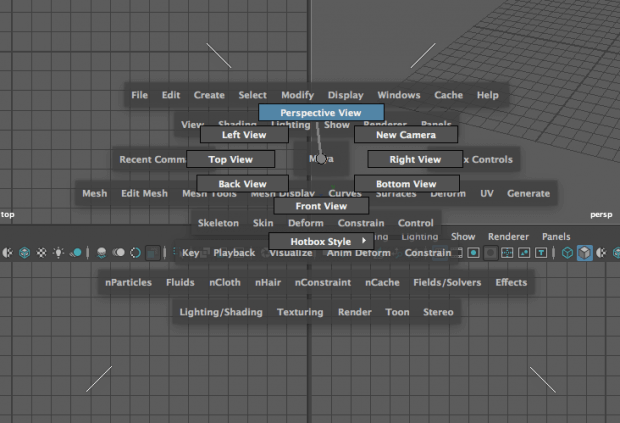Open the Effects hotbox menu
620x423 pixels.
pos(511,282)
